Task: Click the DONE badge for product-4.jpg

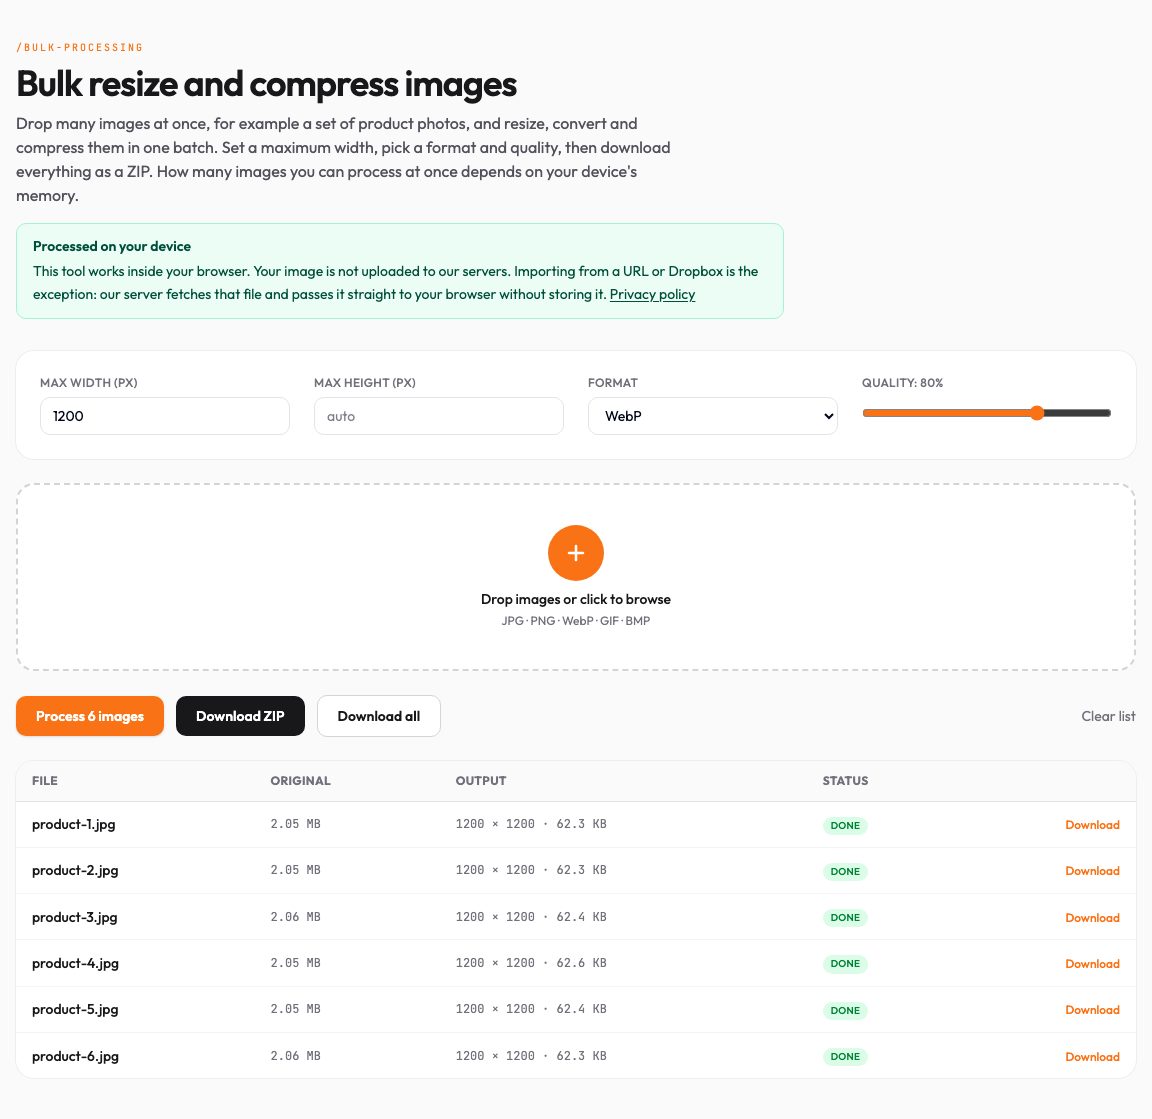Action: tap(845, 964)
